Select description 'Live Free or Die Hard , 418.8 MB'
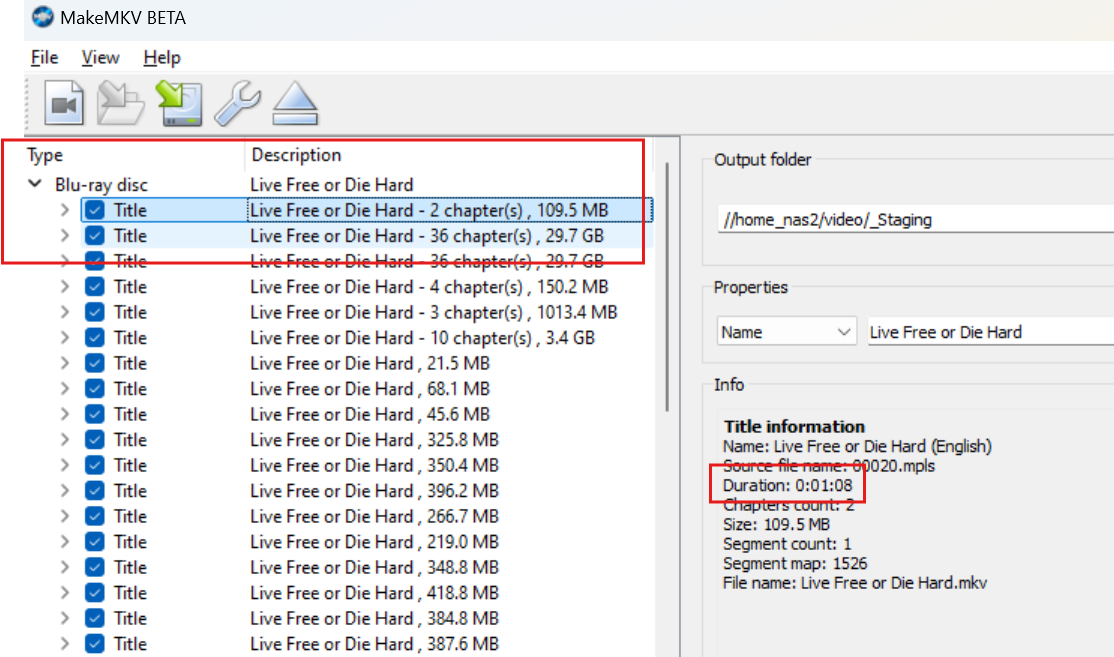This screenshot has width=1114, height=657. (x=374, y=593)
